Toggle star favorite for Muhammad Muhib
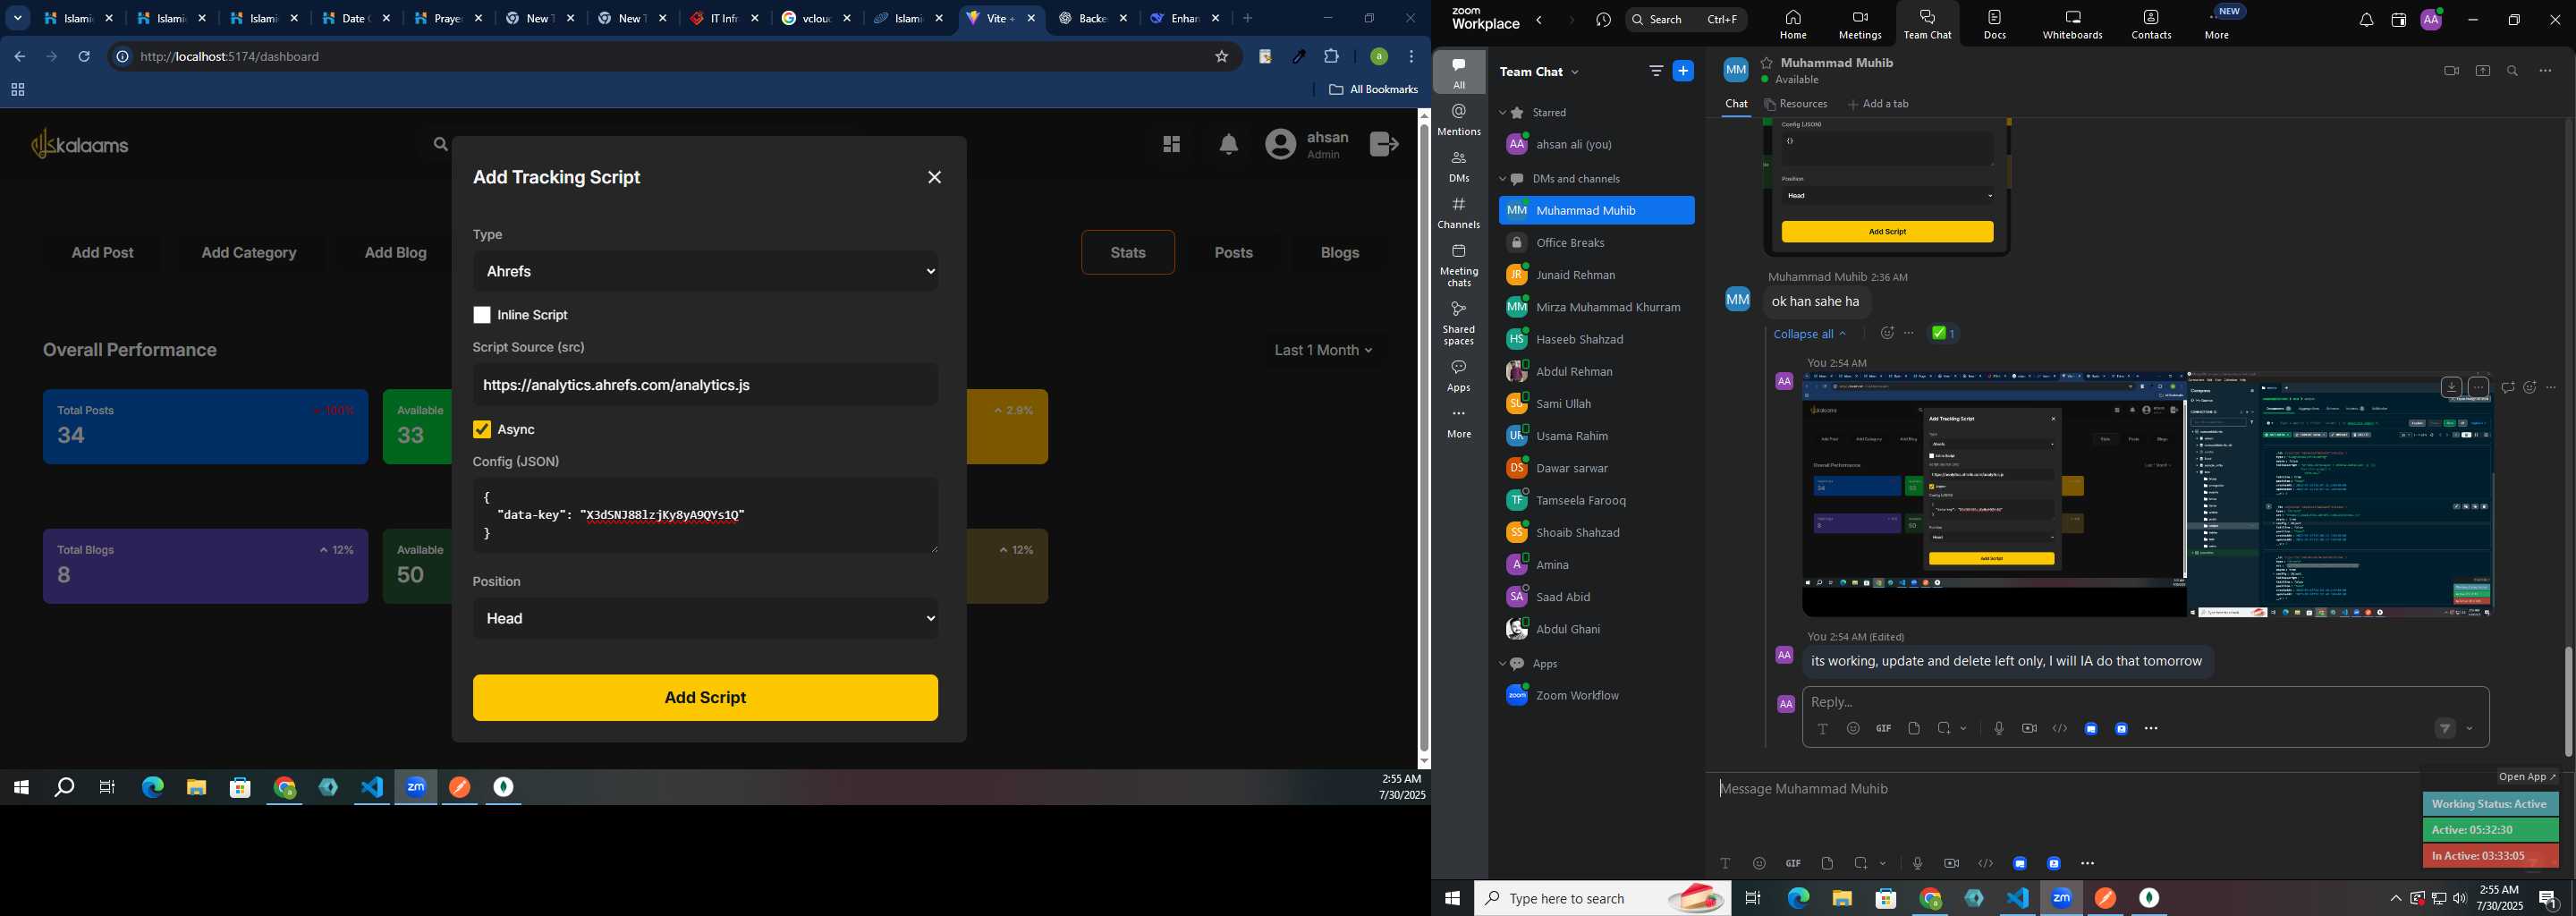The image size is (2576, 916). coord(1767,63)
